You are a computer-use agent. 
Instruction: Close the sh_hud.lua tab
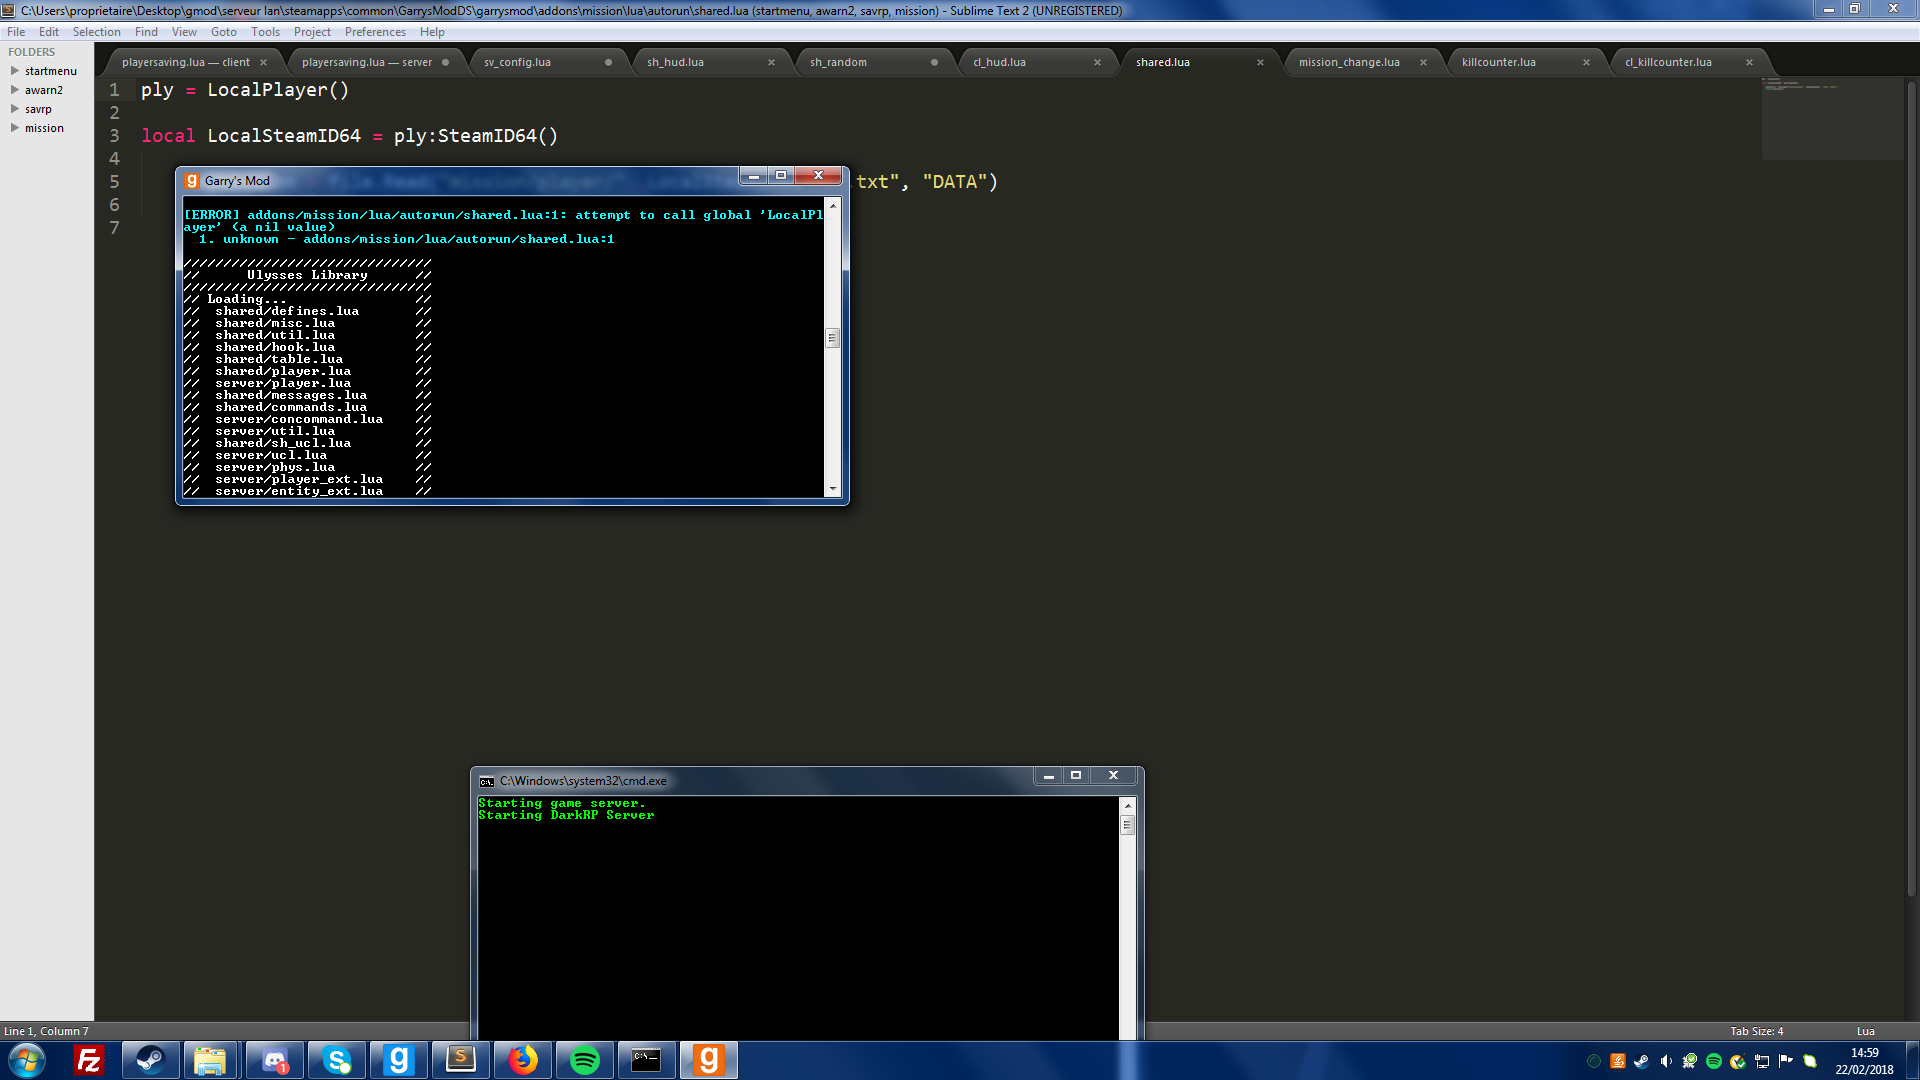tap(771, 62)
